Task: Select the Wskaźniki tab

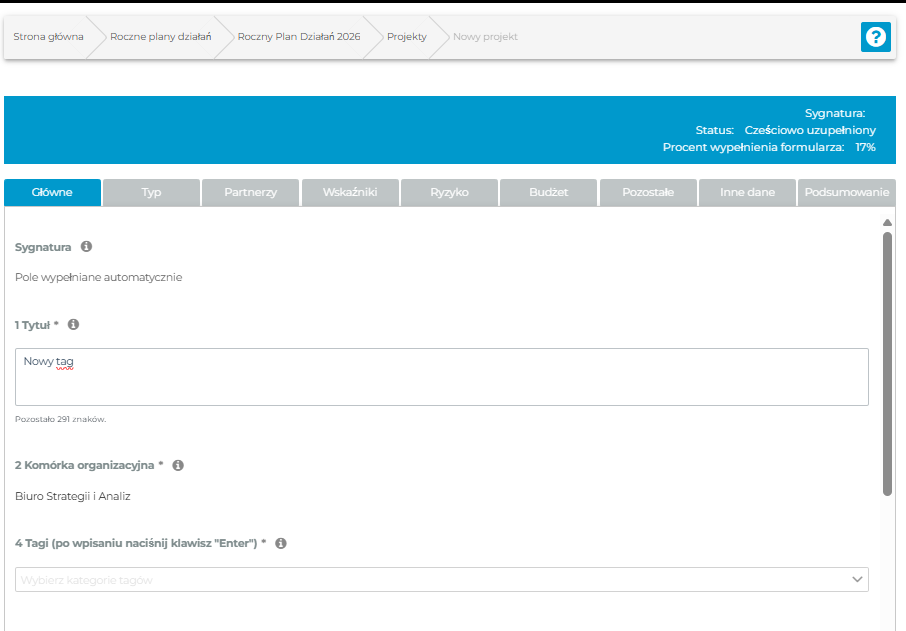Action: coord(350,193)
